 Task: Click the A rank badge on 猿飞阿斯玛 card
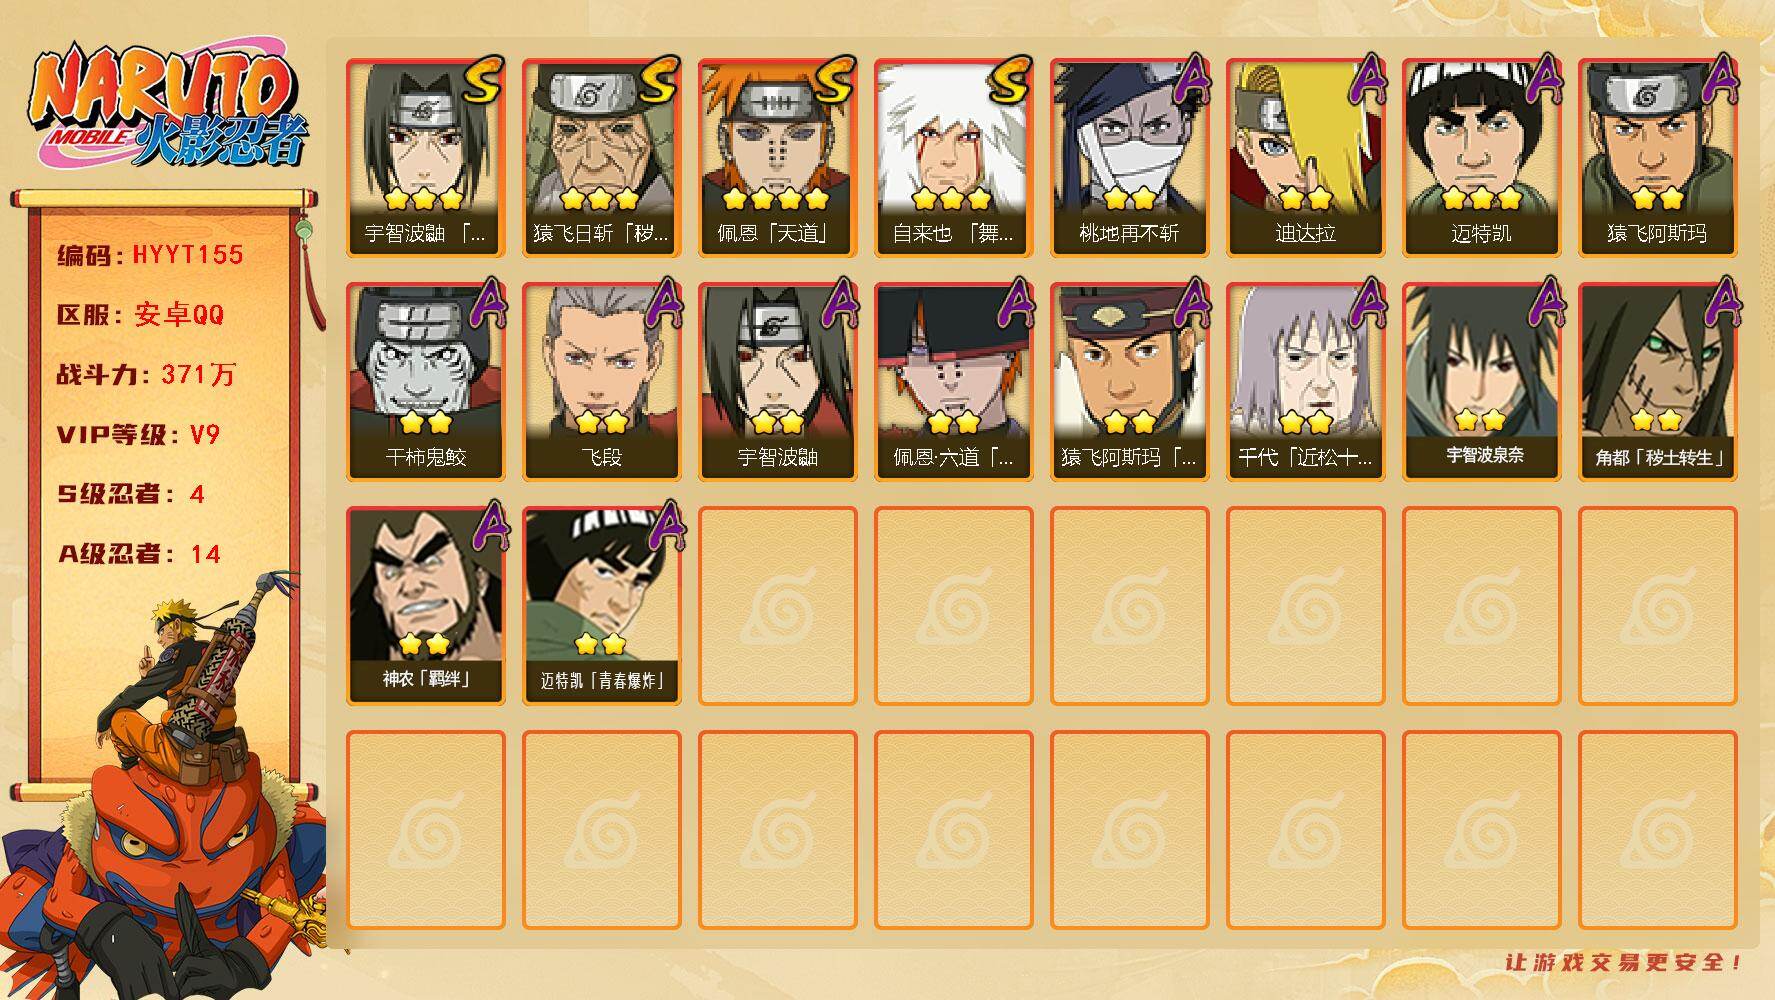pos(1718,80)
